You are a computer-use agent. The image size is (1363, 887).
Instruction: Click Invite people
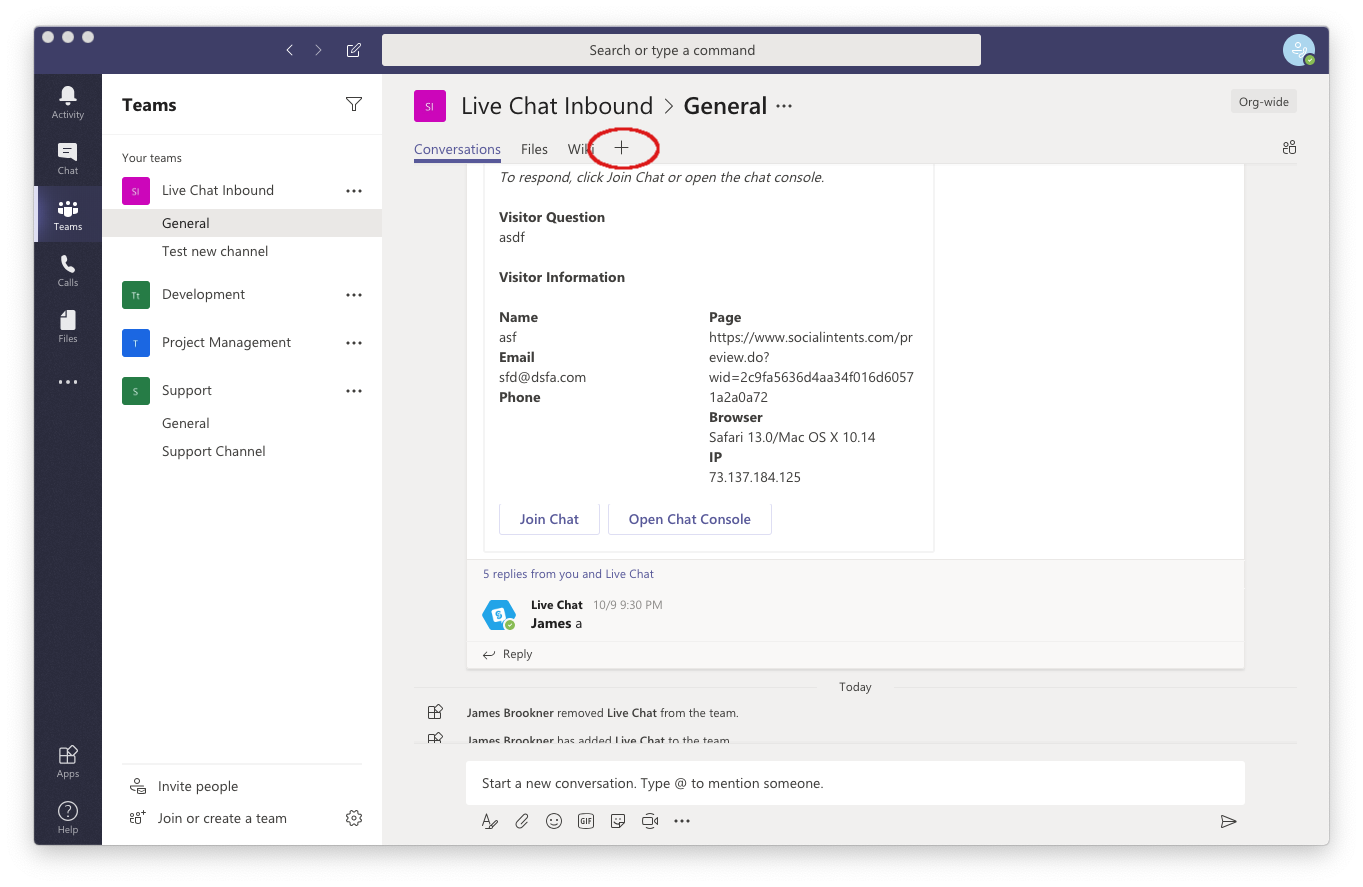point(186,786)
